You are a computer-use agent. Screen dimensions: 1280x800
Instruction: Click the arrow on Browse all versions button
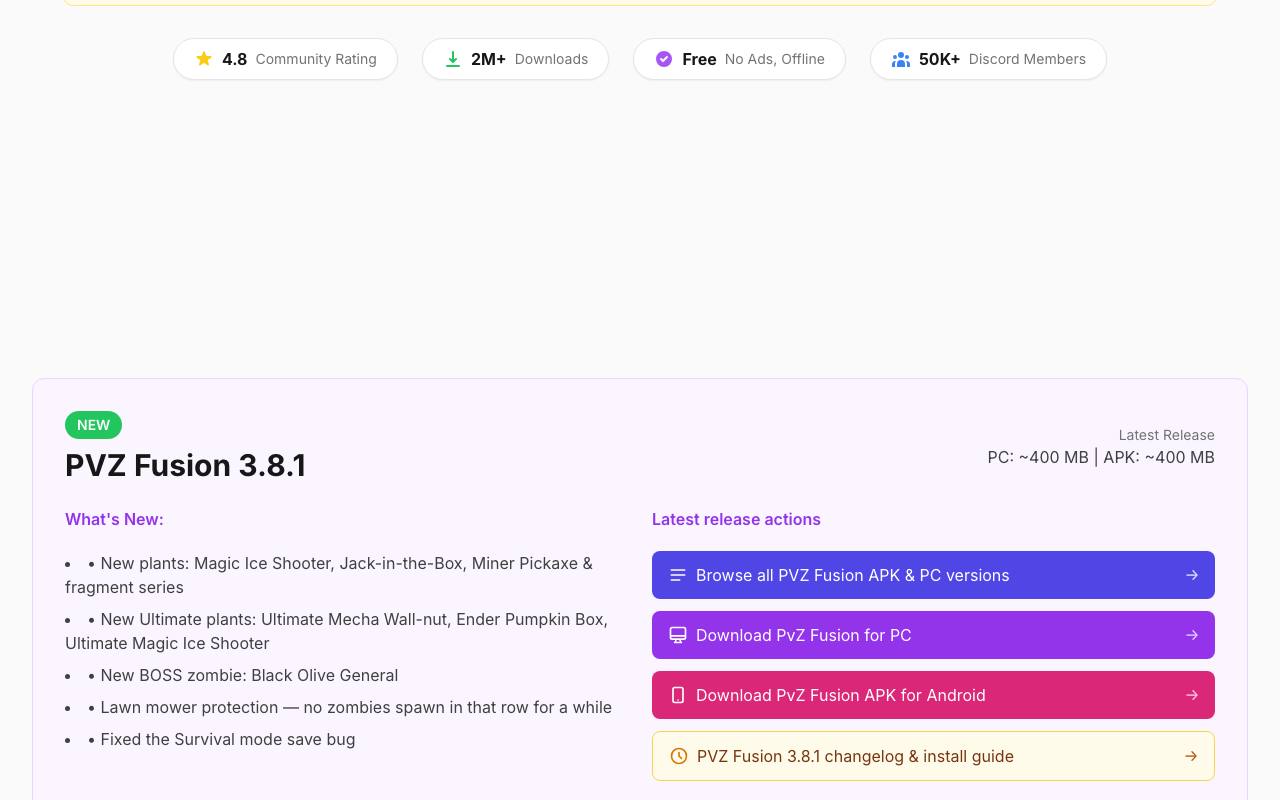pos(1191,575)
